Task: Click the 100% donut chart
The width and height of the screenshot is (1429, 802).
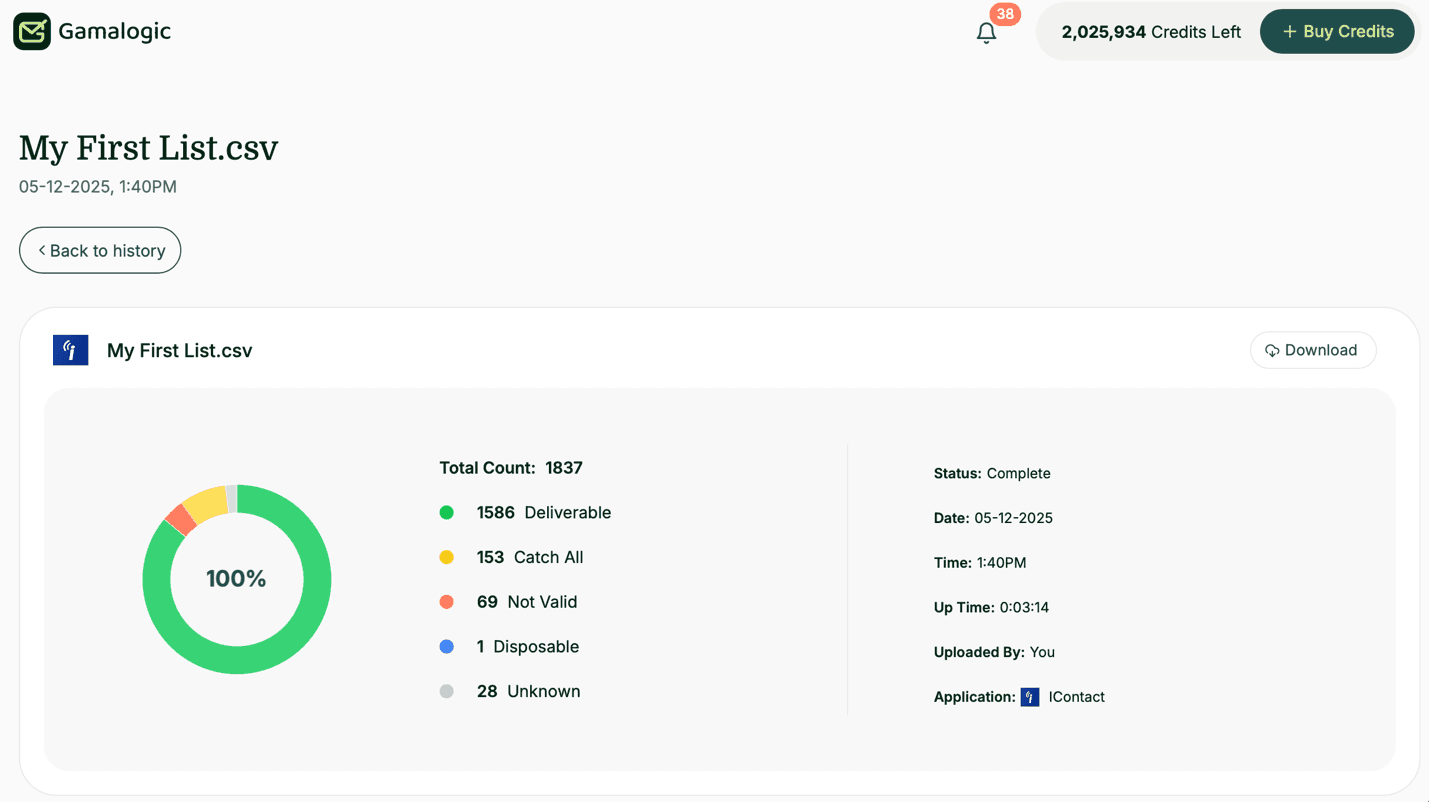Action: (236, 579)
